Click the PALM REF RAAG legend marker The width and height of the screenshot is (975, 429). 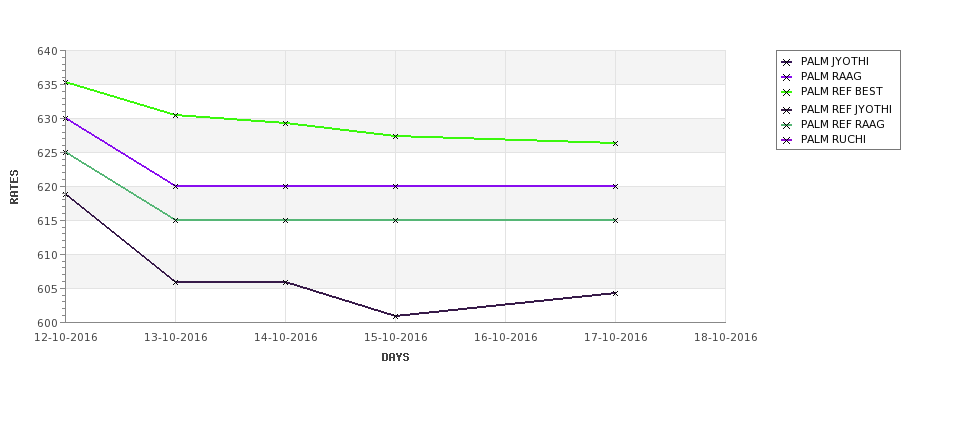[x=787, y=125]
